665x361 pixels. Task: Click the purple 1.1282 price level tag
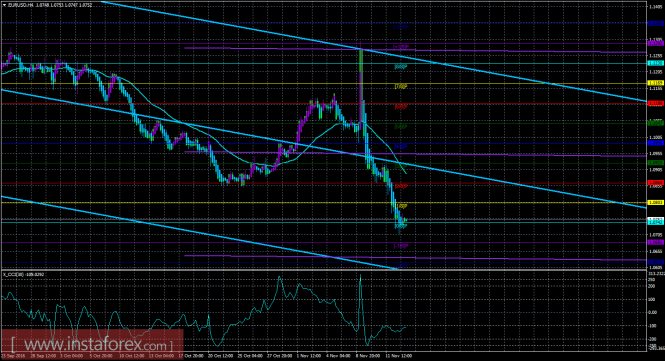point(655,43)
